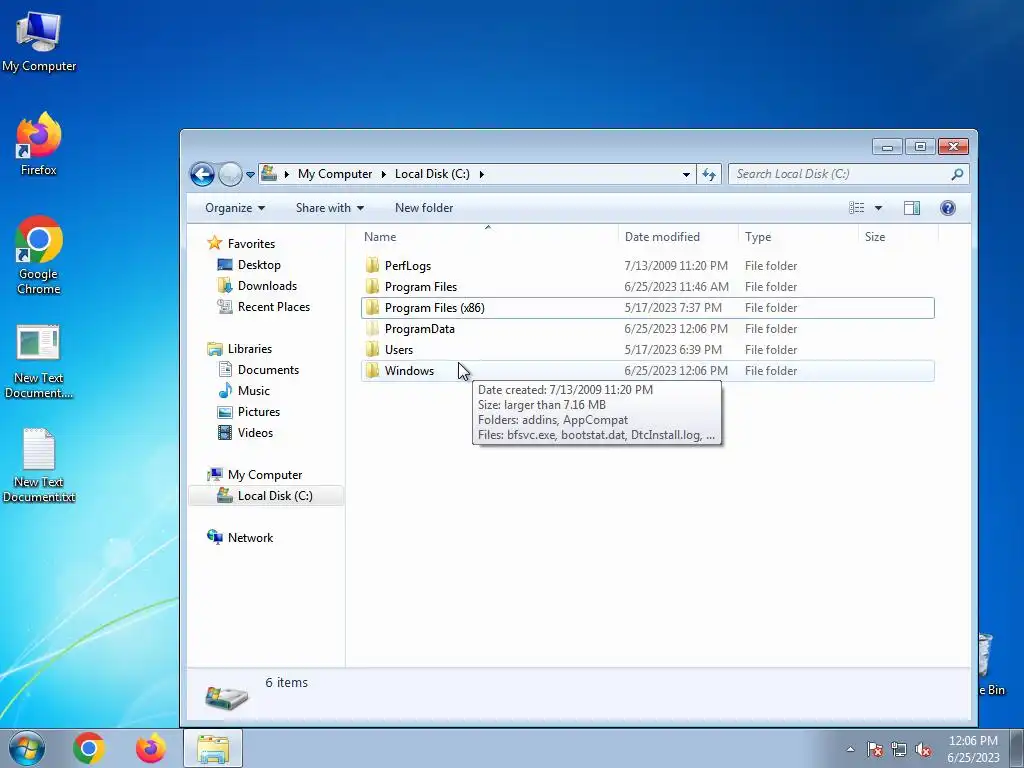Launch Firefox from the taskbar
This screenshot has height=768, width=1024.
point(150,748)
